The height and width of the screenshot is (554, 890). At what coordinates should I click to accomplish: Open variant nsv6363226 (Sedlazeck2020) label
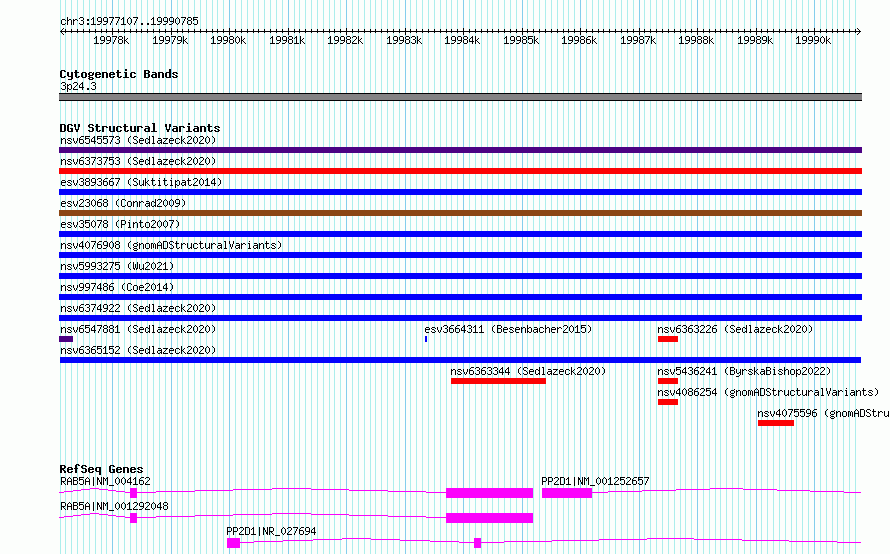point(735,329)
